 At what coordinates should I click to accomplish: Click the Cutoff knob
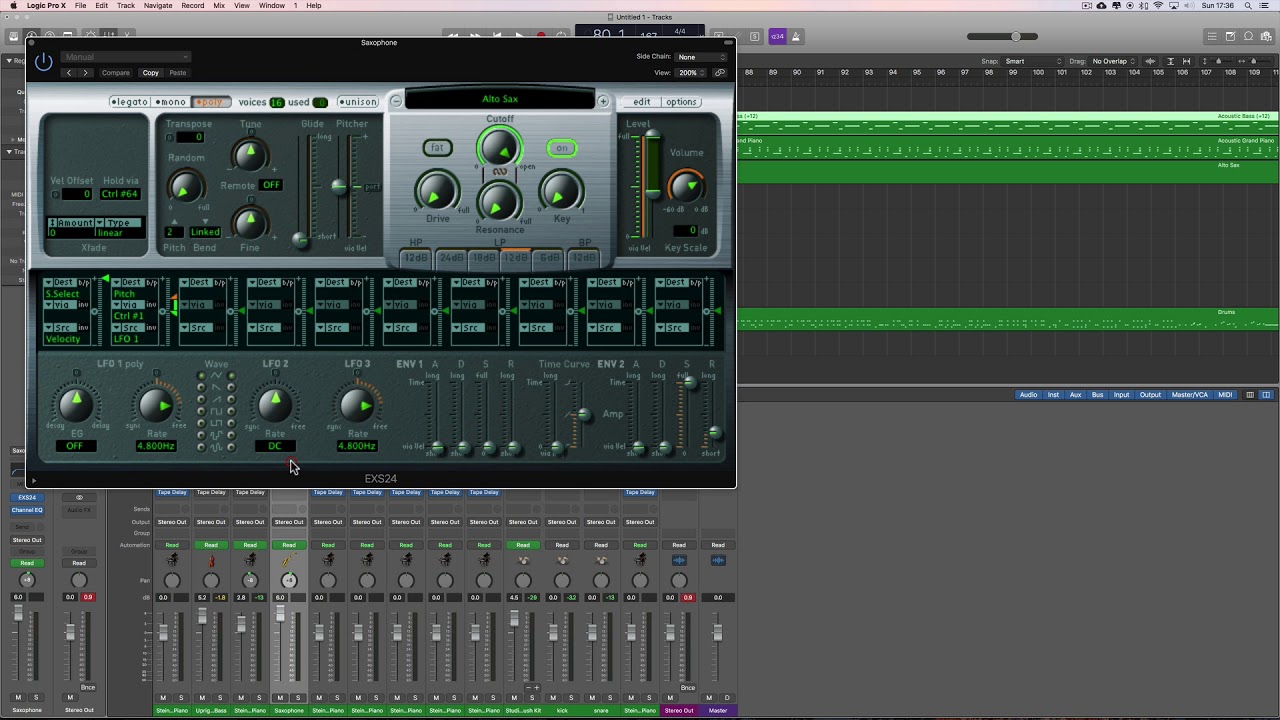click(499, 148)
